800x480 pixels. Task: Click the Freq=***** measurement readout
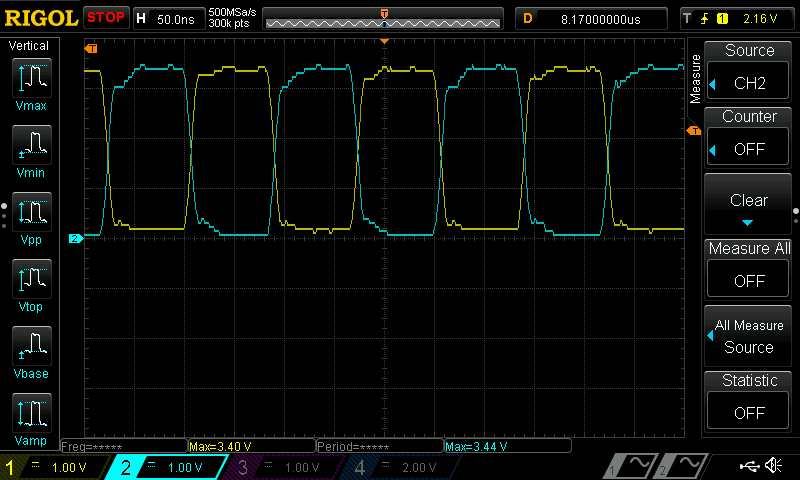124,446
